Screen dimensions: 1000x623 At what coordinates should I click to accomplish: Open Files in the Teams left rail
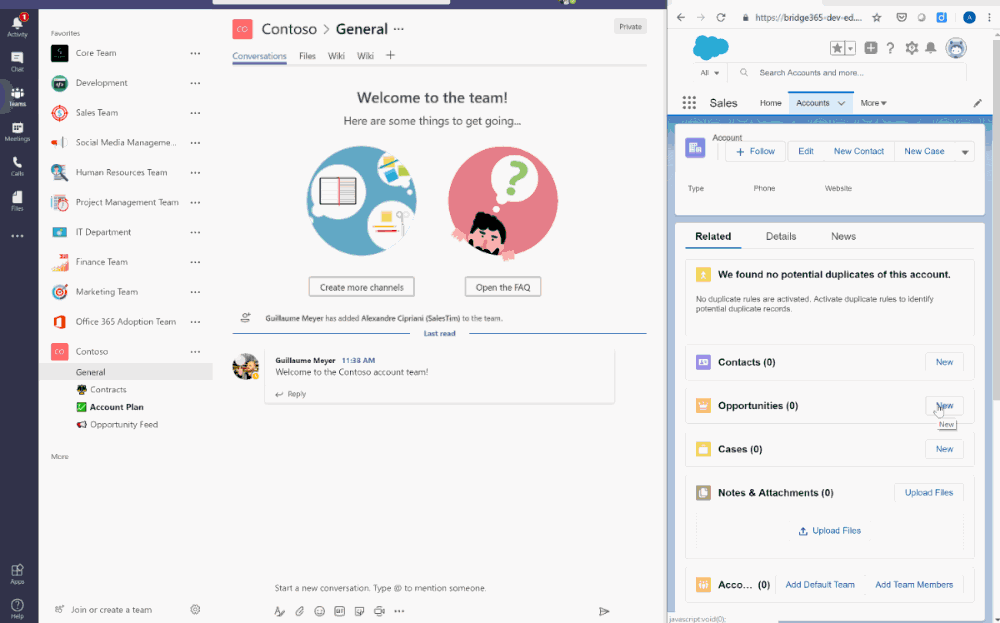17,201
